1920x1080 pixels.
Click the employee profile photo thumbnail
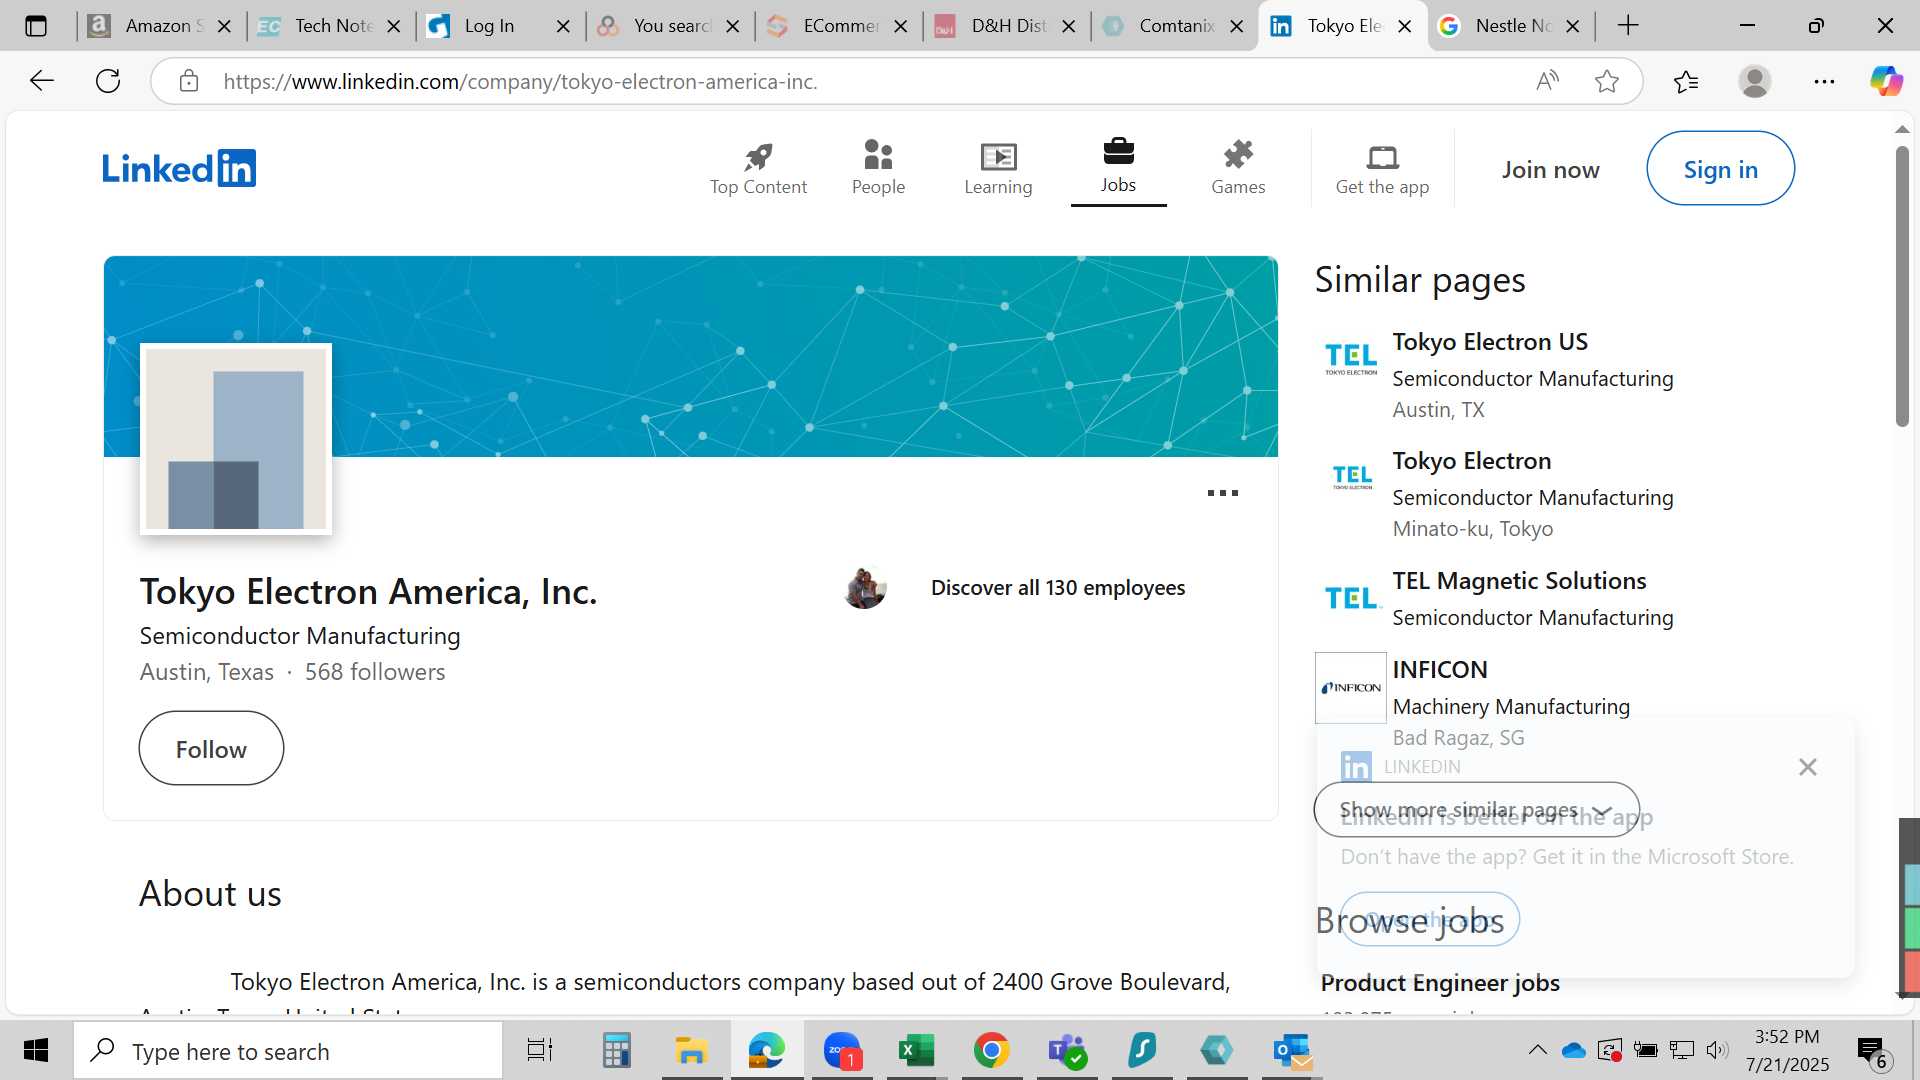[x=865, y=588]
